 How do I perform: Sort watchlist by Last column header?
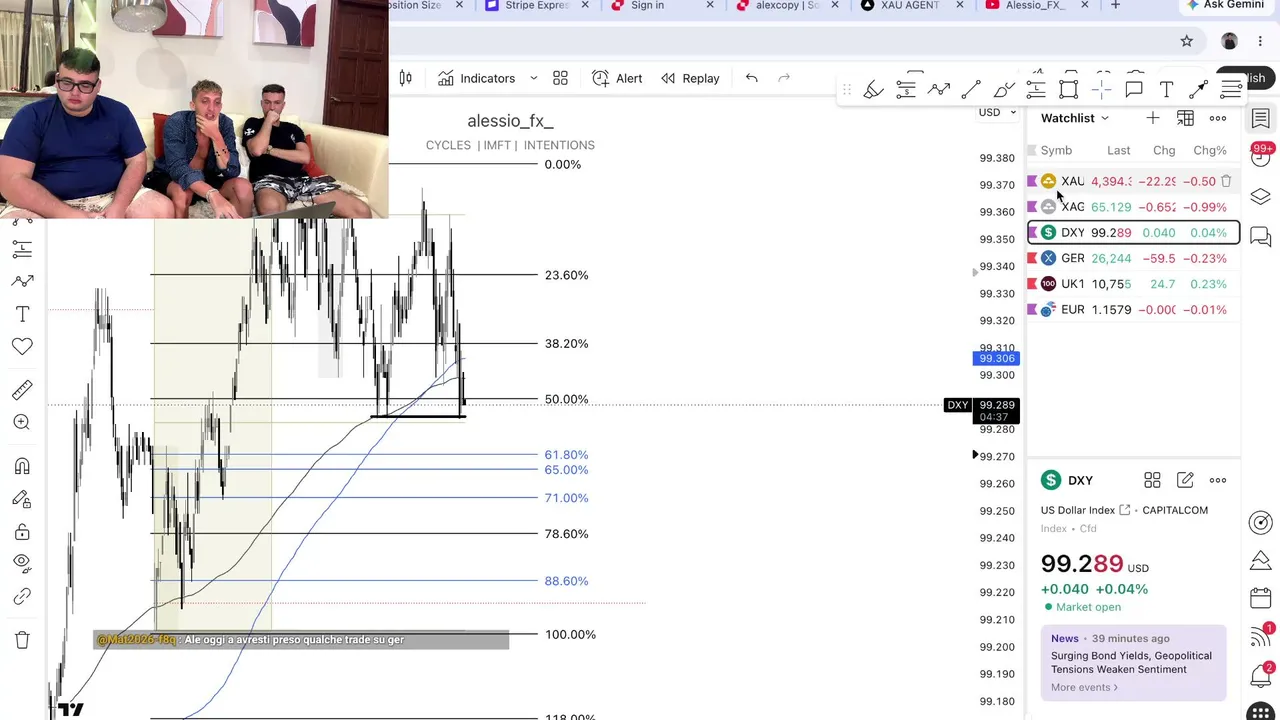[x=1118, y=150]
